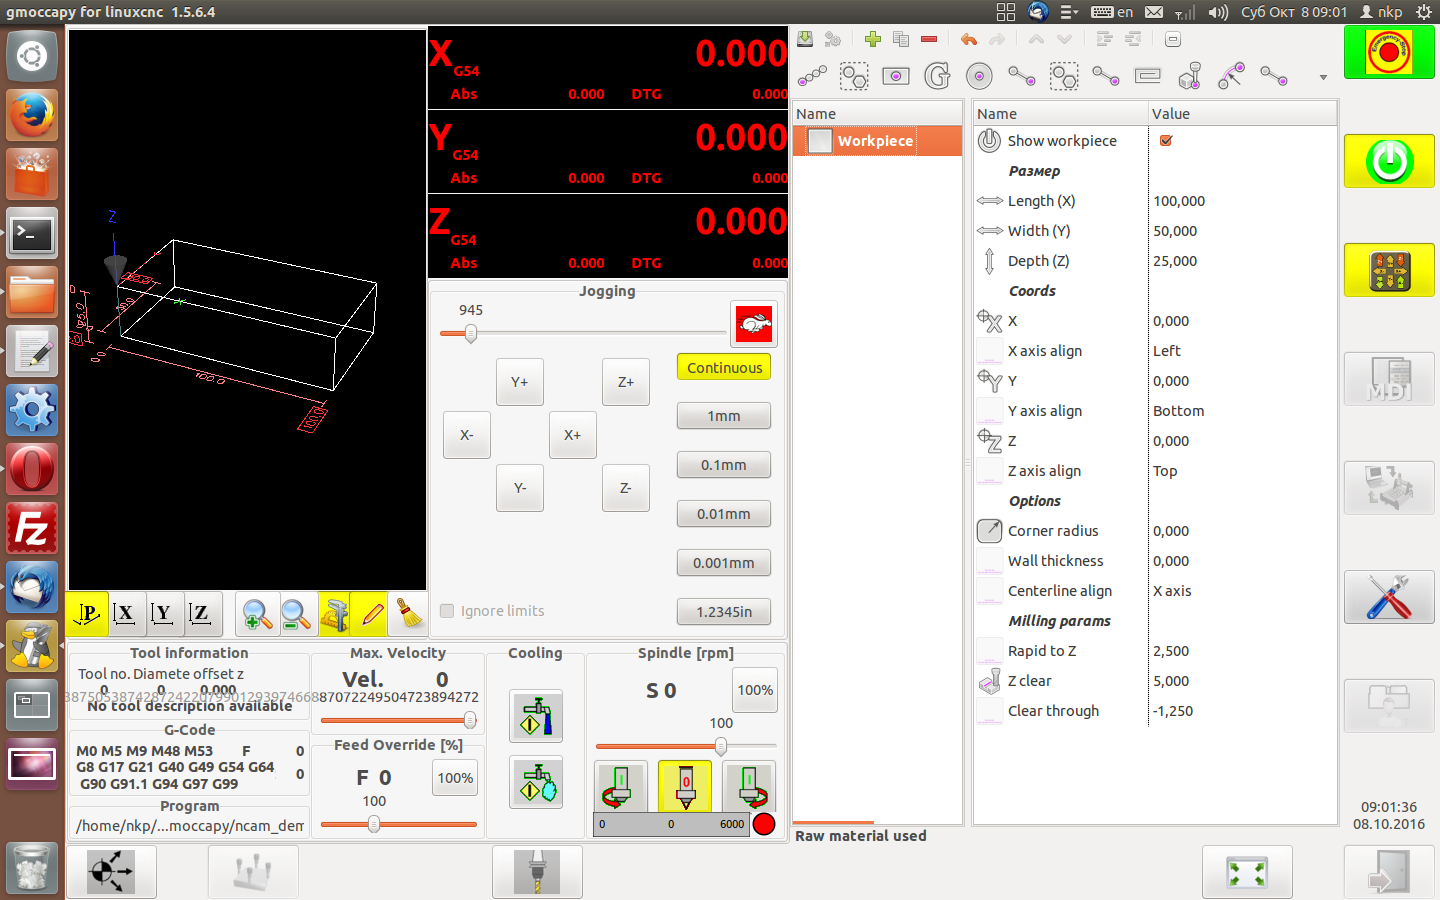Click the zoom in magnifier icon
The width and height of the screenshot is (1440, 900).
tap(257, 614)
